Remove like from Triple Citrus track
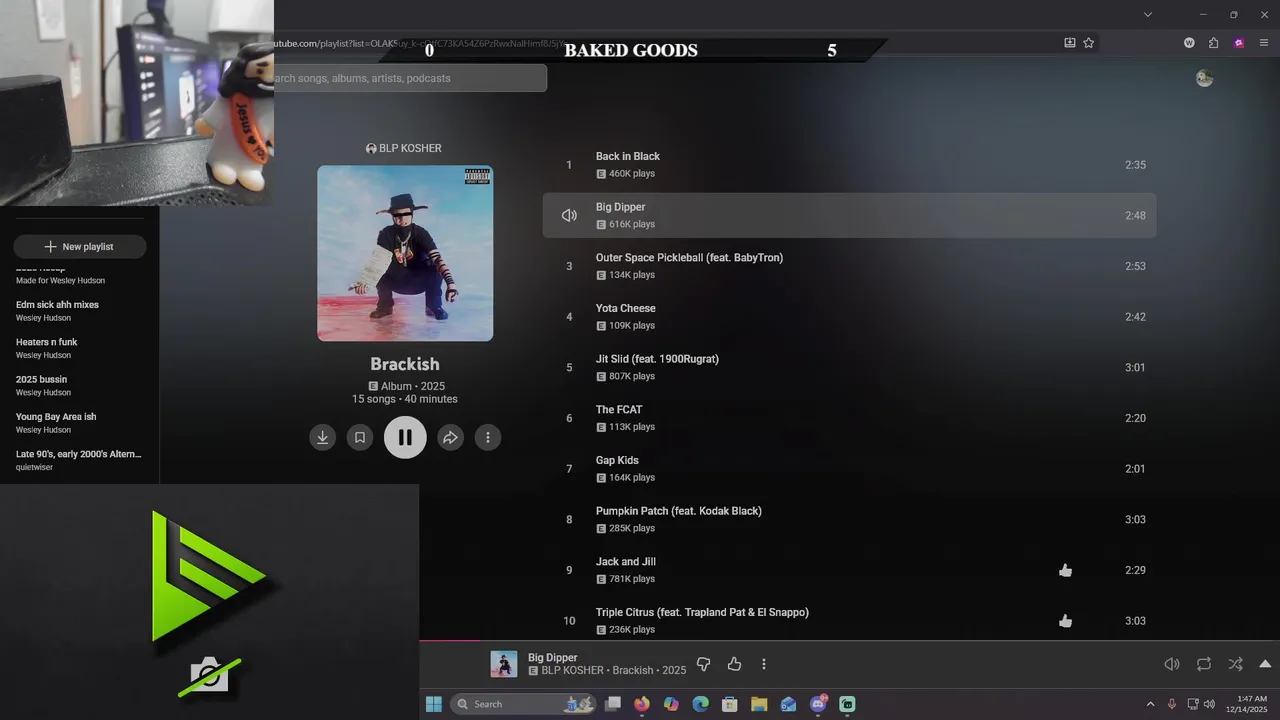Image resolution: width=1280 pixels, height=720 pixels. click(1065, 621)
